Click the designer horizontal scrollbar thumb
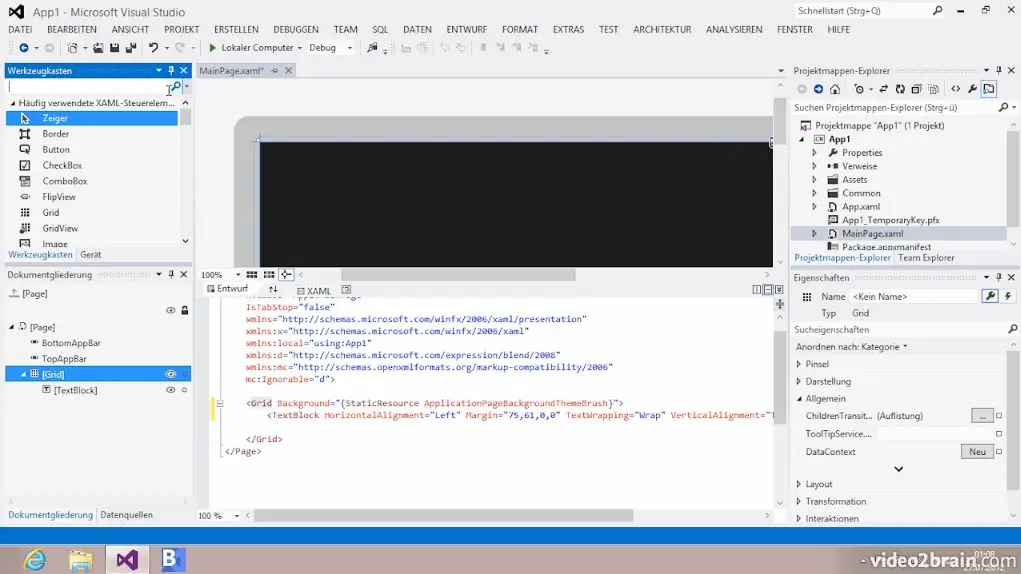 click(458, 275)
